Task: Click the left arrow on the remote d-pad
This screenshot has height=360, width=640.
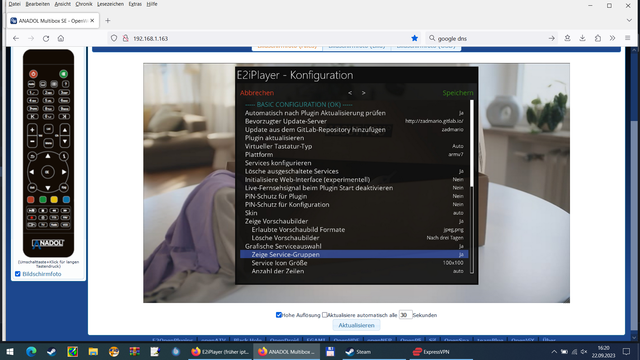Action: coord(32,172)
